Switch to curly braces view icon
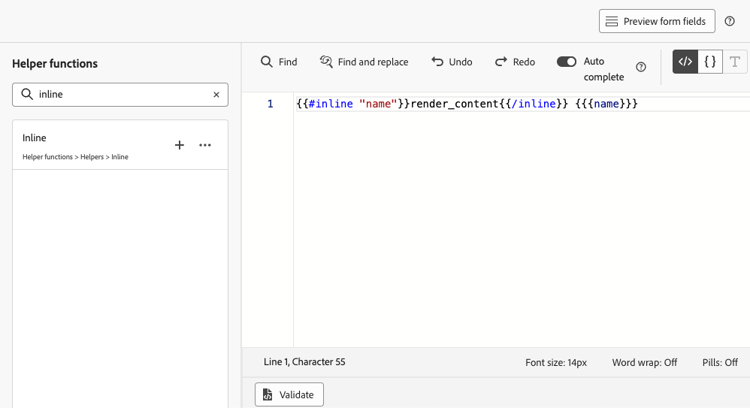This screenshot has height=408, width=750. [710, 62]
